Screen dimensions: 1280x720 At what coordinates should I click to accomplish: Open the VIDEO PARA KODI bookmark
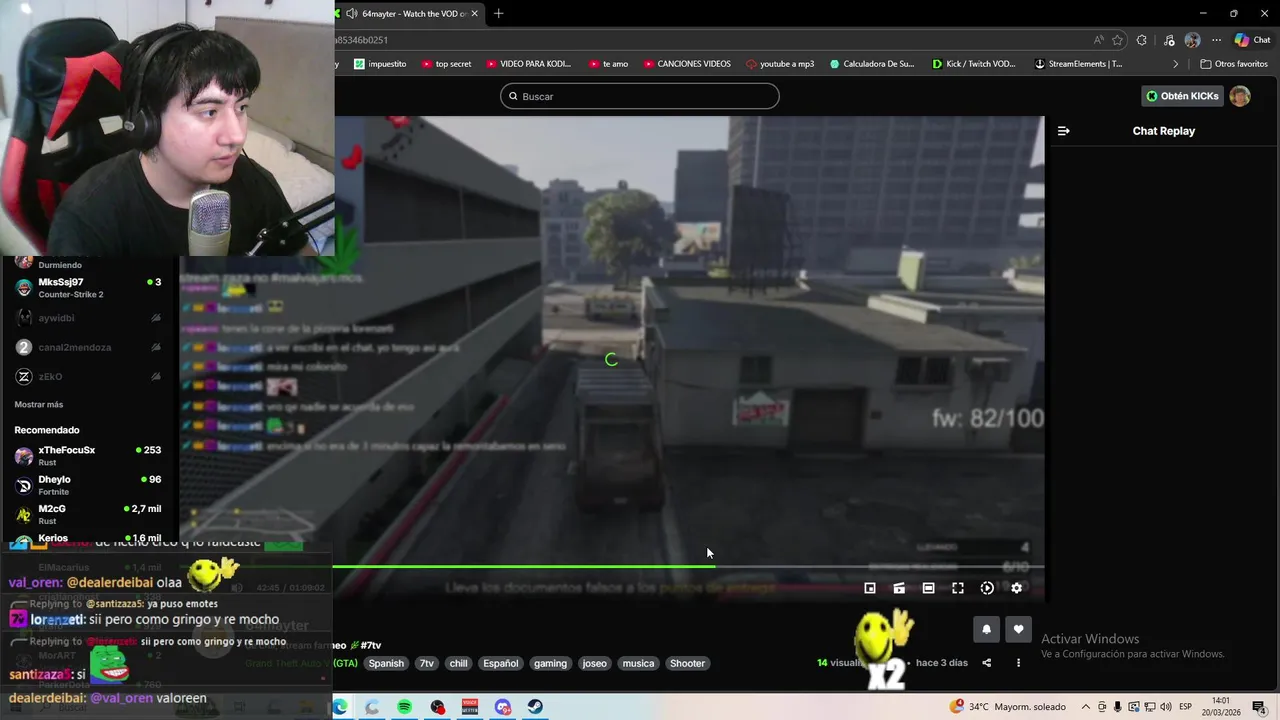click(x=528, y=64)
